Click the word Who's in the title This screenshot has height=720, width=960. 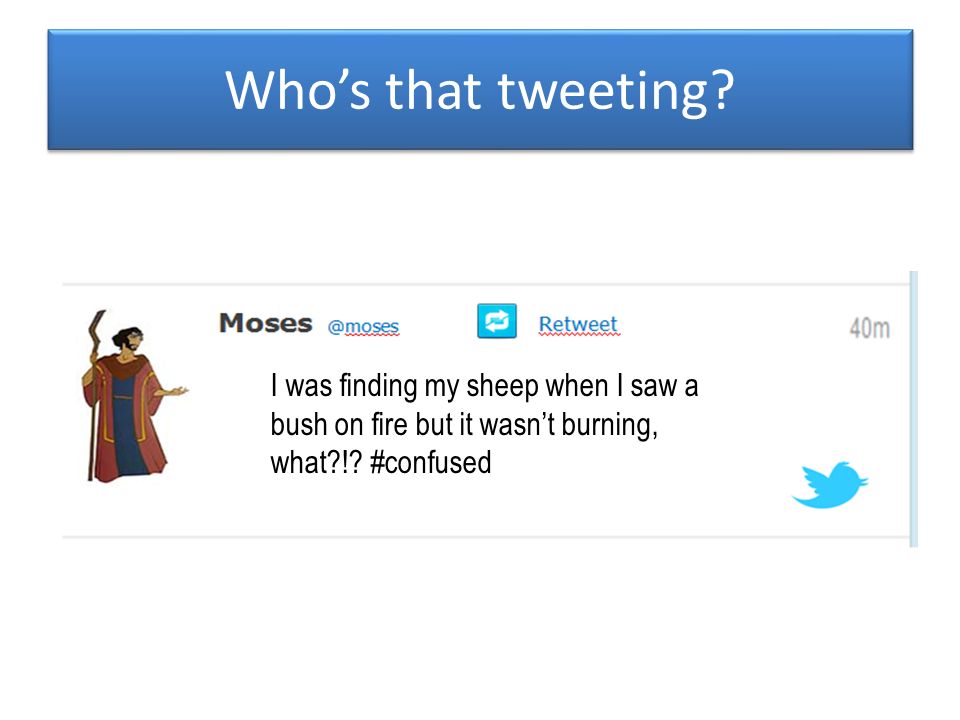pos(298,90)
